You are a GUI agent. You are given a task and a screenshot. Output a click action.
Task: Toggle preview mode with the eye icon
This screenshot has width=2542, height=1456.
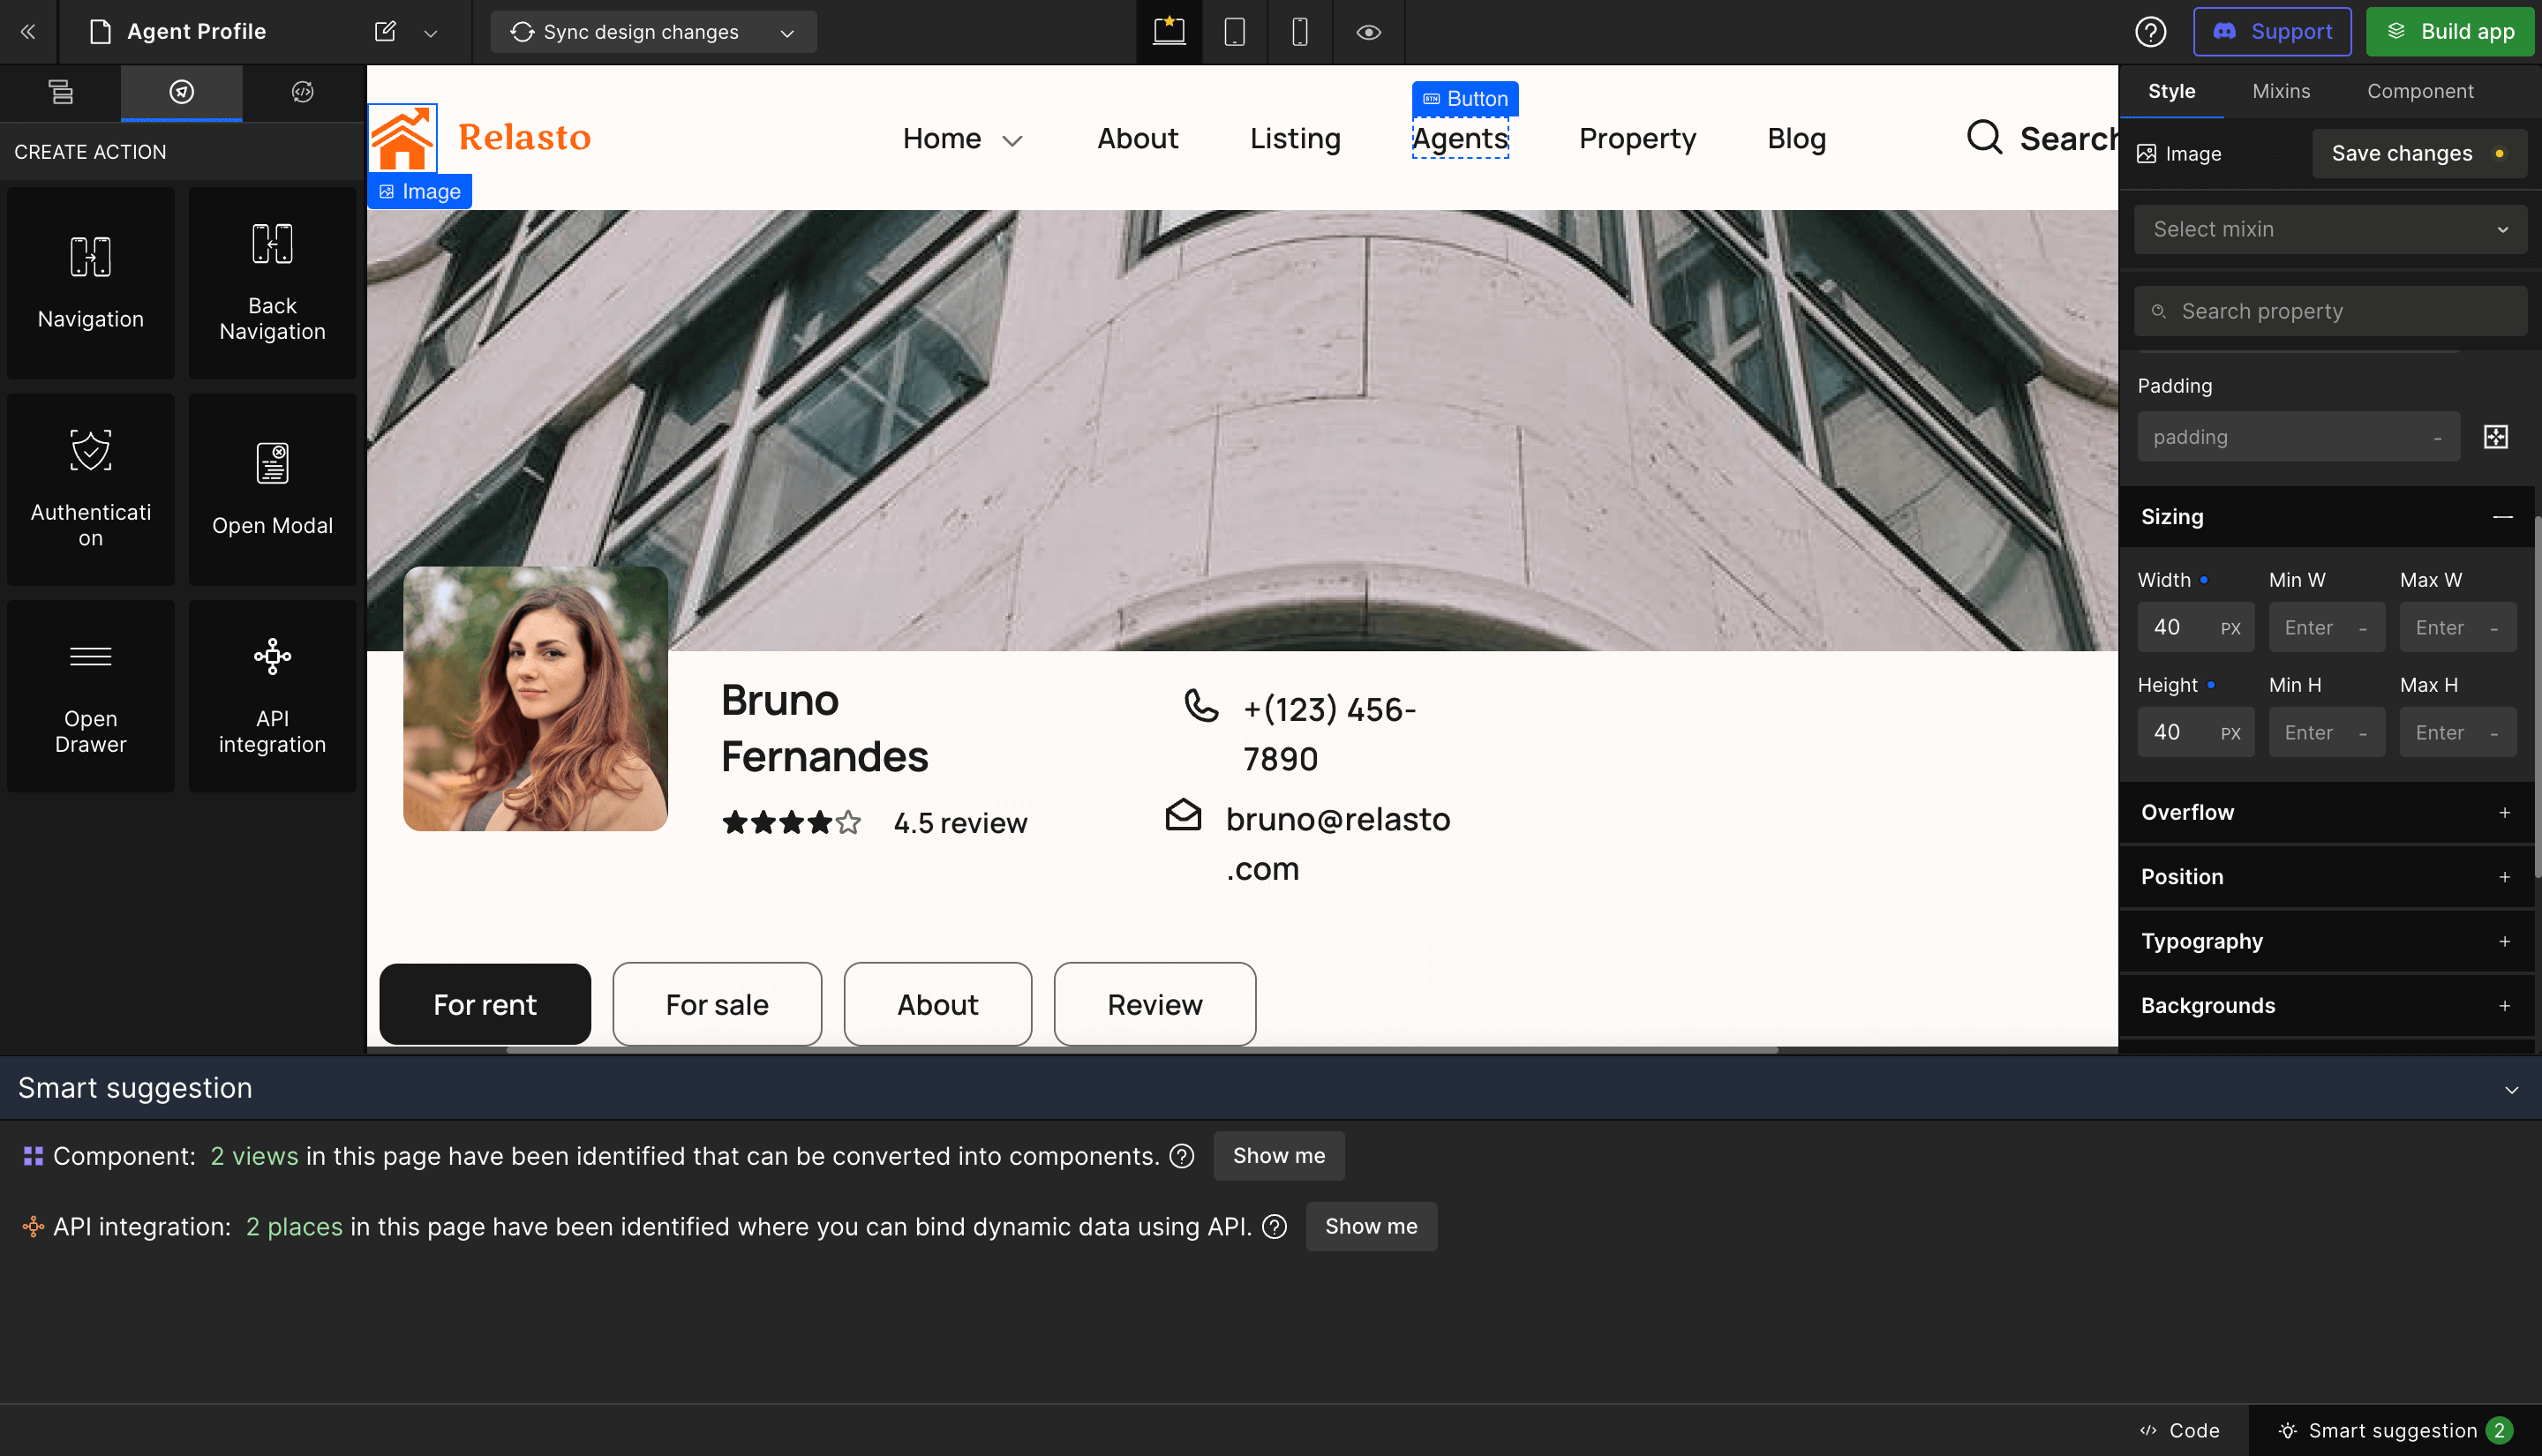pos(1368,31)
